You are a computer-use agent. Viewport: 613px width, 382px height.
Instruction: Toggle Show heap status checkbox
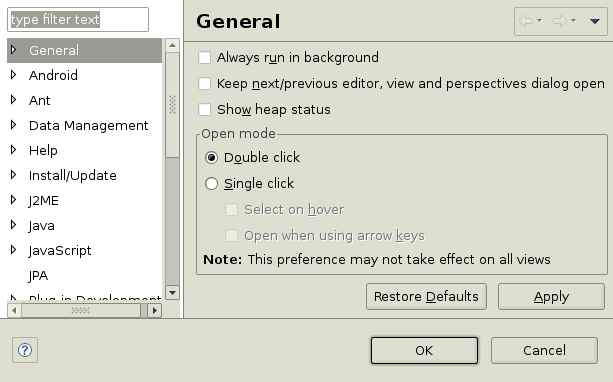(204, 109)
